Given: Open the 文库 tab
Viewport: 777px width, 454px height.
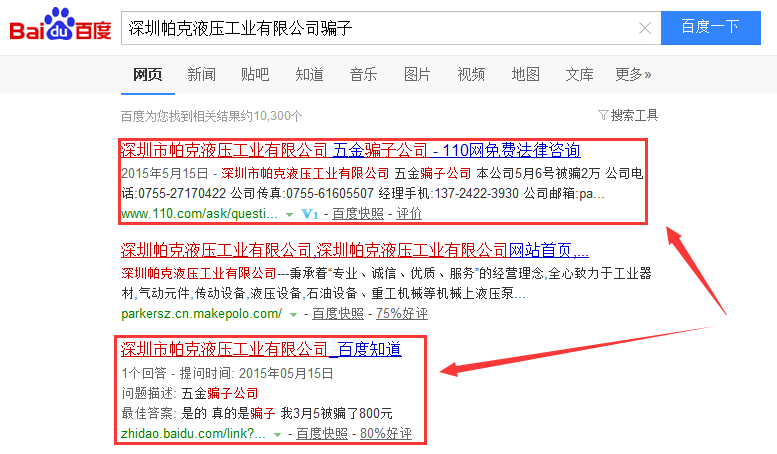Looking at the screenshot, I should click(579, 74).
